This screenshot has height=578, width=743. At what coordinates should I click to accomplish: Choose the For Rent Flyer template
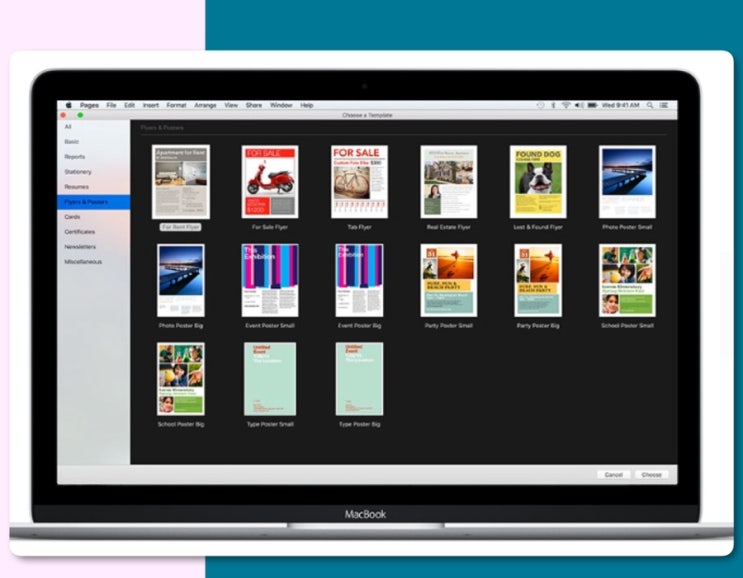181,182
